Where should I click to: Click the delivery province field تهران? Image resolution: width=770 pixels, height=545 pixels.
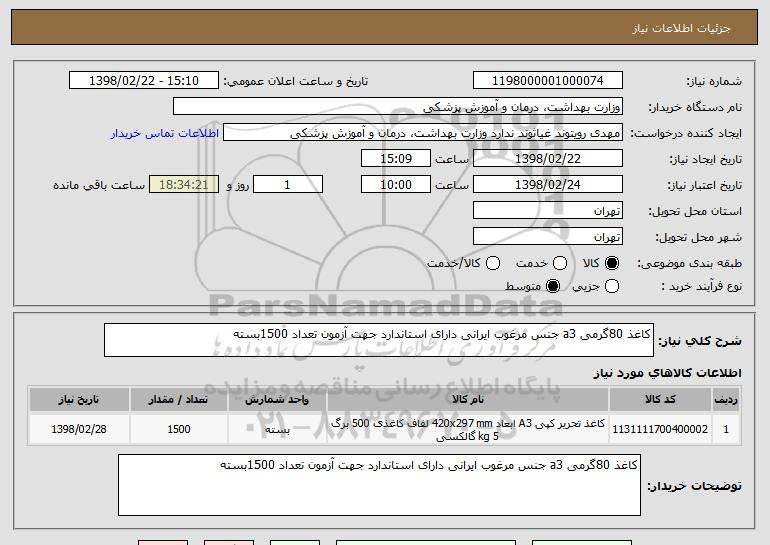click(x=548, y=211)
